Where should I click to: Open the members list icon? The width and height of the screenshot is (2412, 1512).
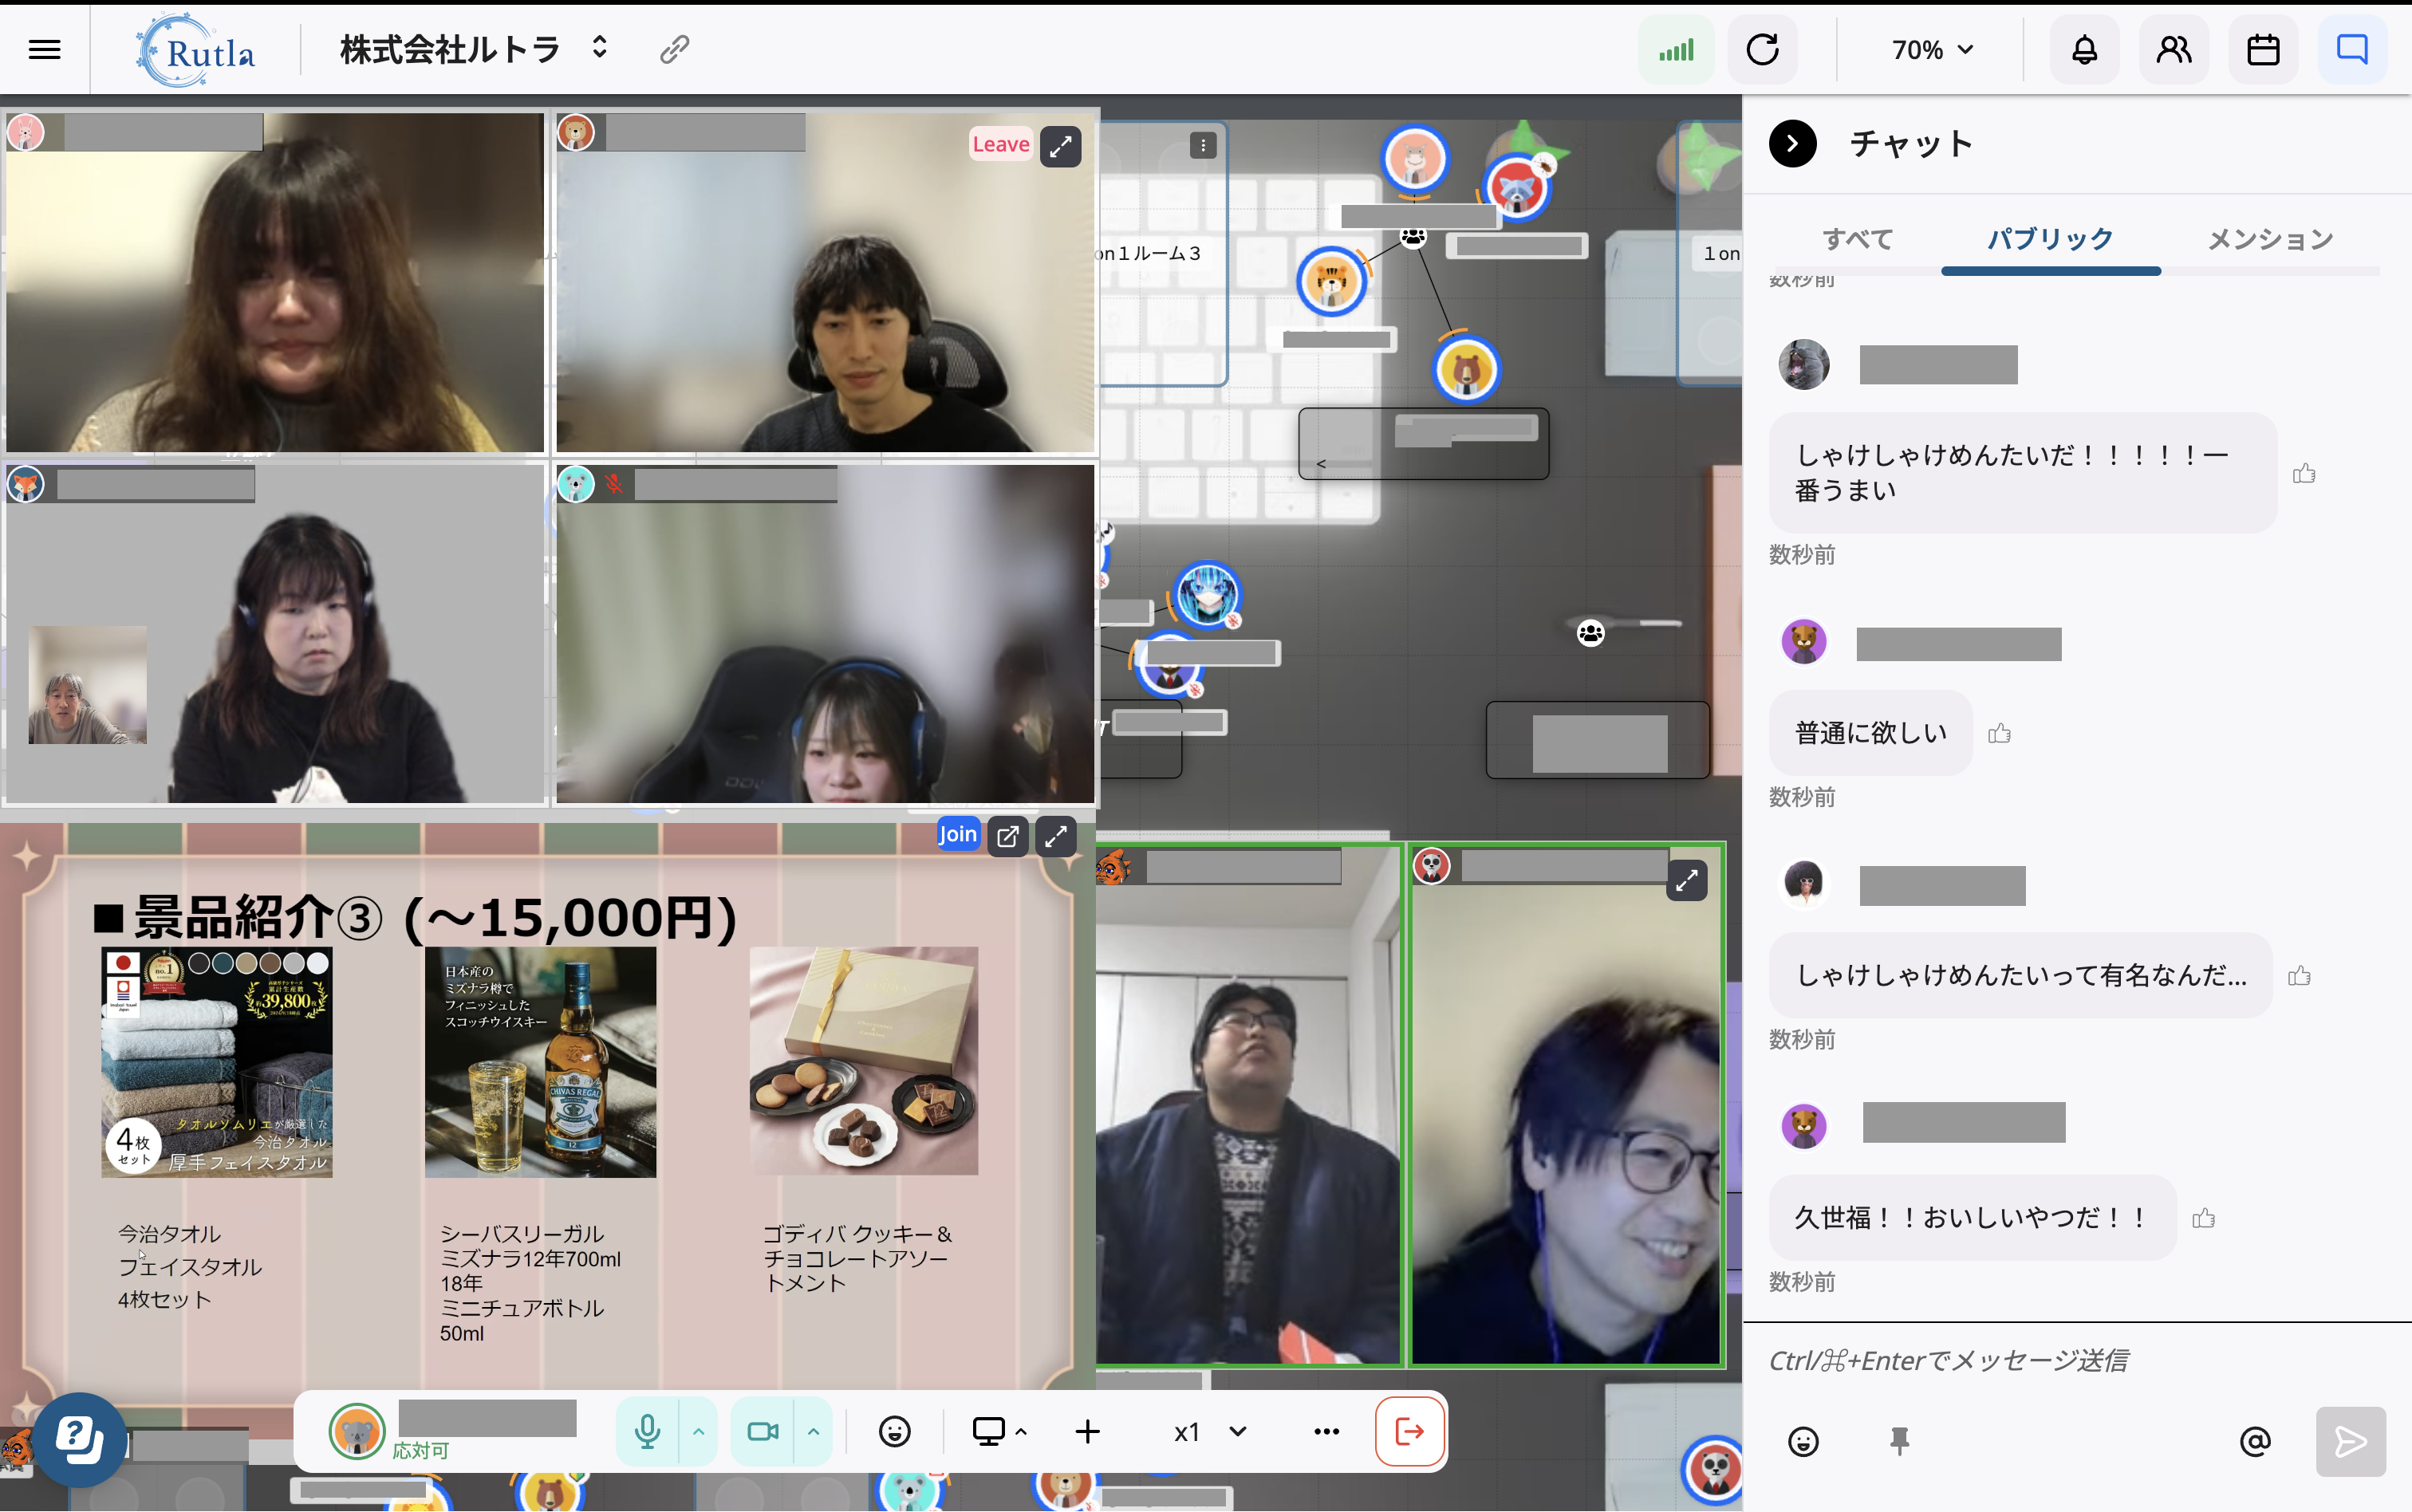pos(2173,49)
